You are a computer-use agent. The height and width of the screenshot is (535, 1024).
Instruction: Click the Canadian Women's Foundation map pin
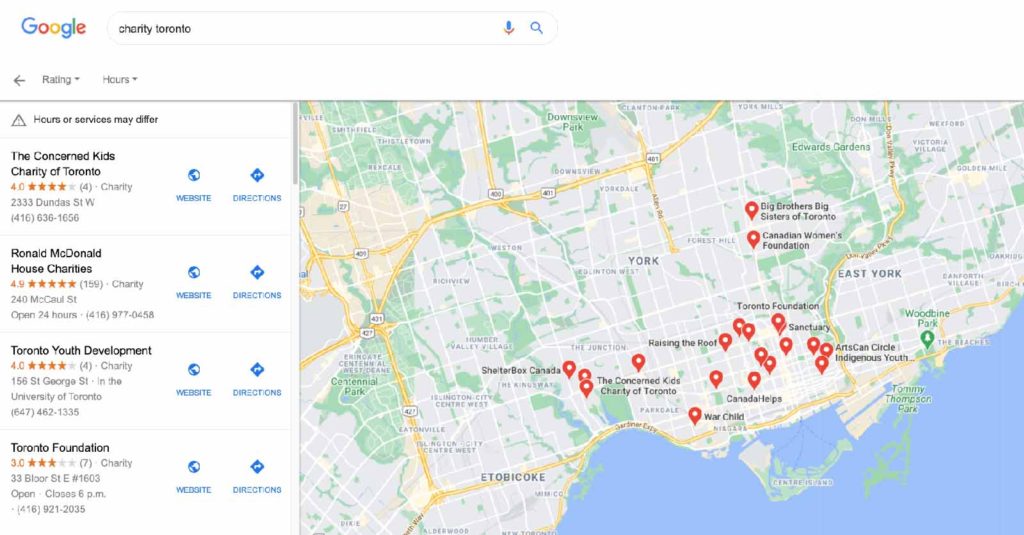pos(753,239)
